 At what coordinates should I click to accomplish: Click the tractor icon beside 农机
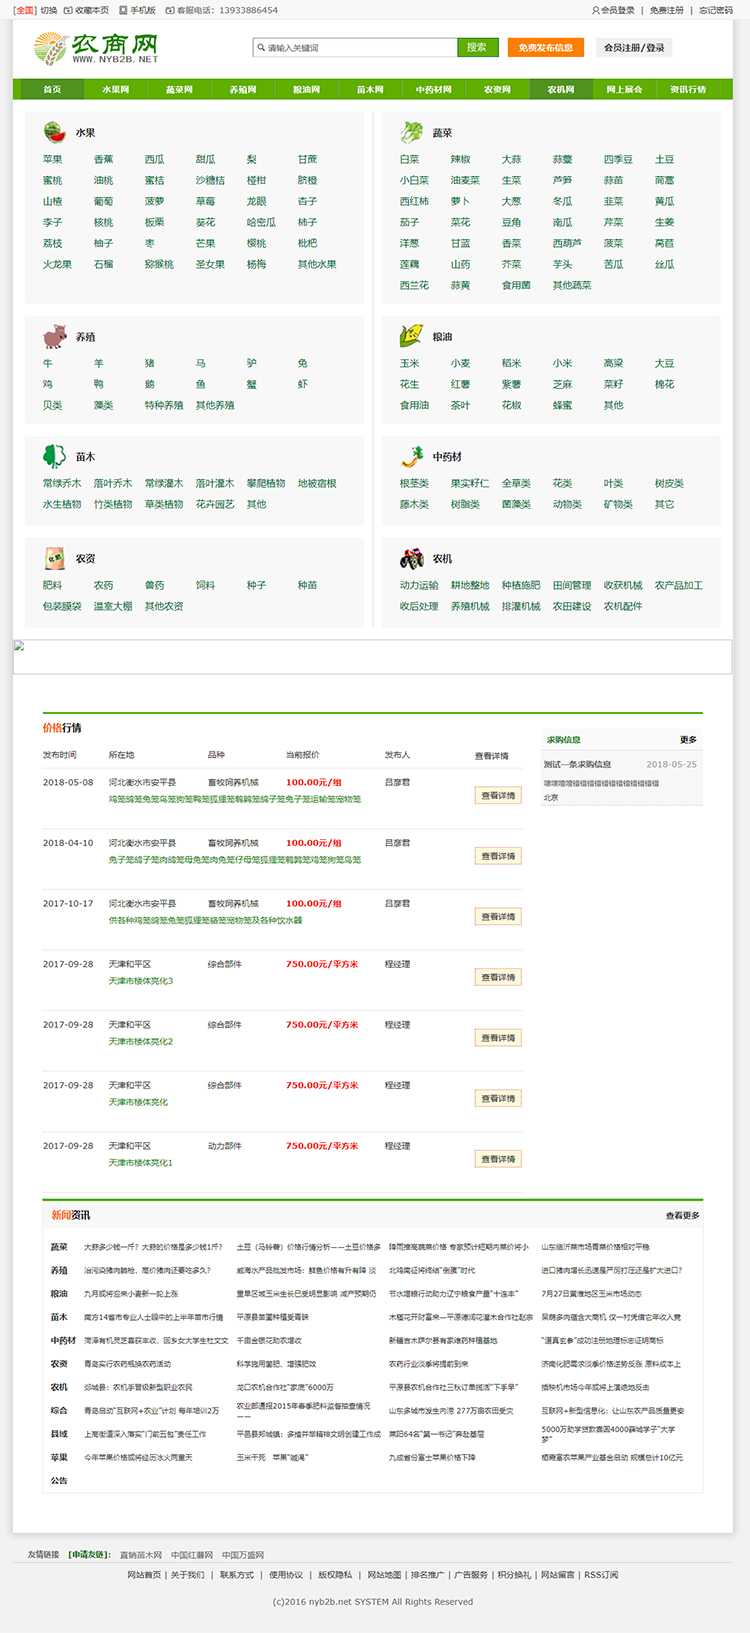pos(411,558)
